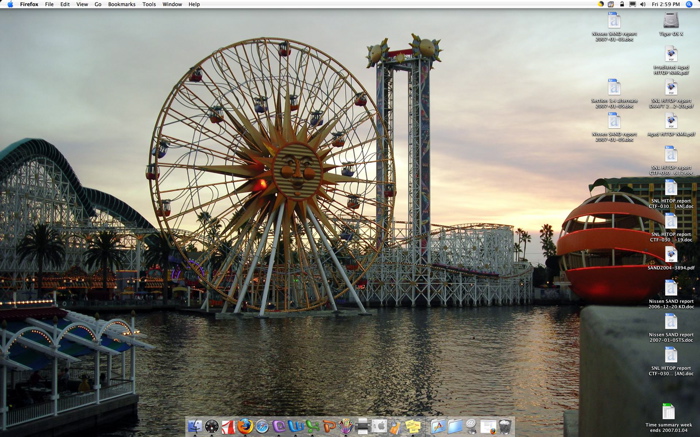Click the lock icon in menu bar
This screenshot has height=437, width=700.
(622, 4)
